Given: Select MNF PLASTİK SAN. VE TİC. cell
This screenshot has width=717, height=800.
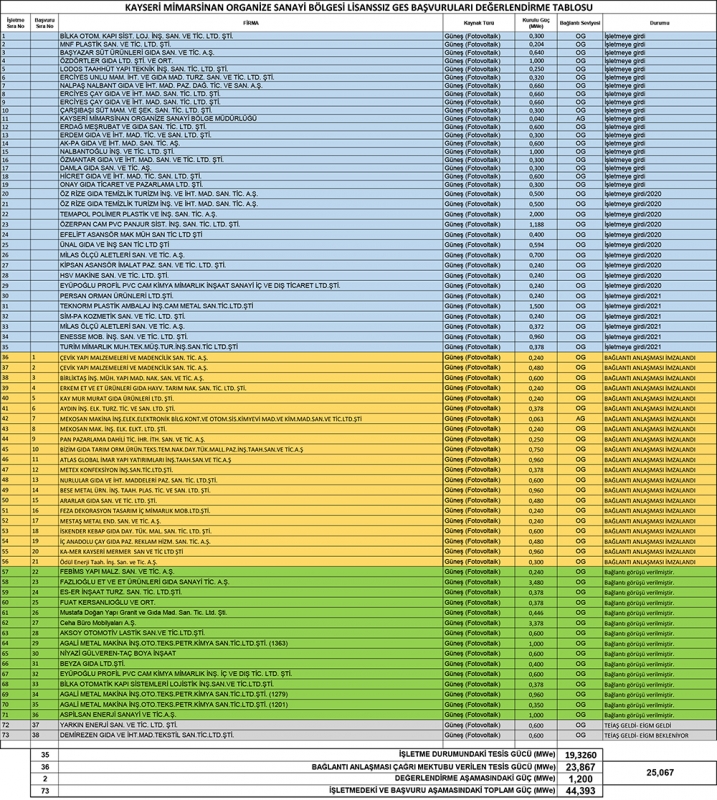Looking at the screenshot, I should click(x=251, y=44).
